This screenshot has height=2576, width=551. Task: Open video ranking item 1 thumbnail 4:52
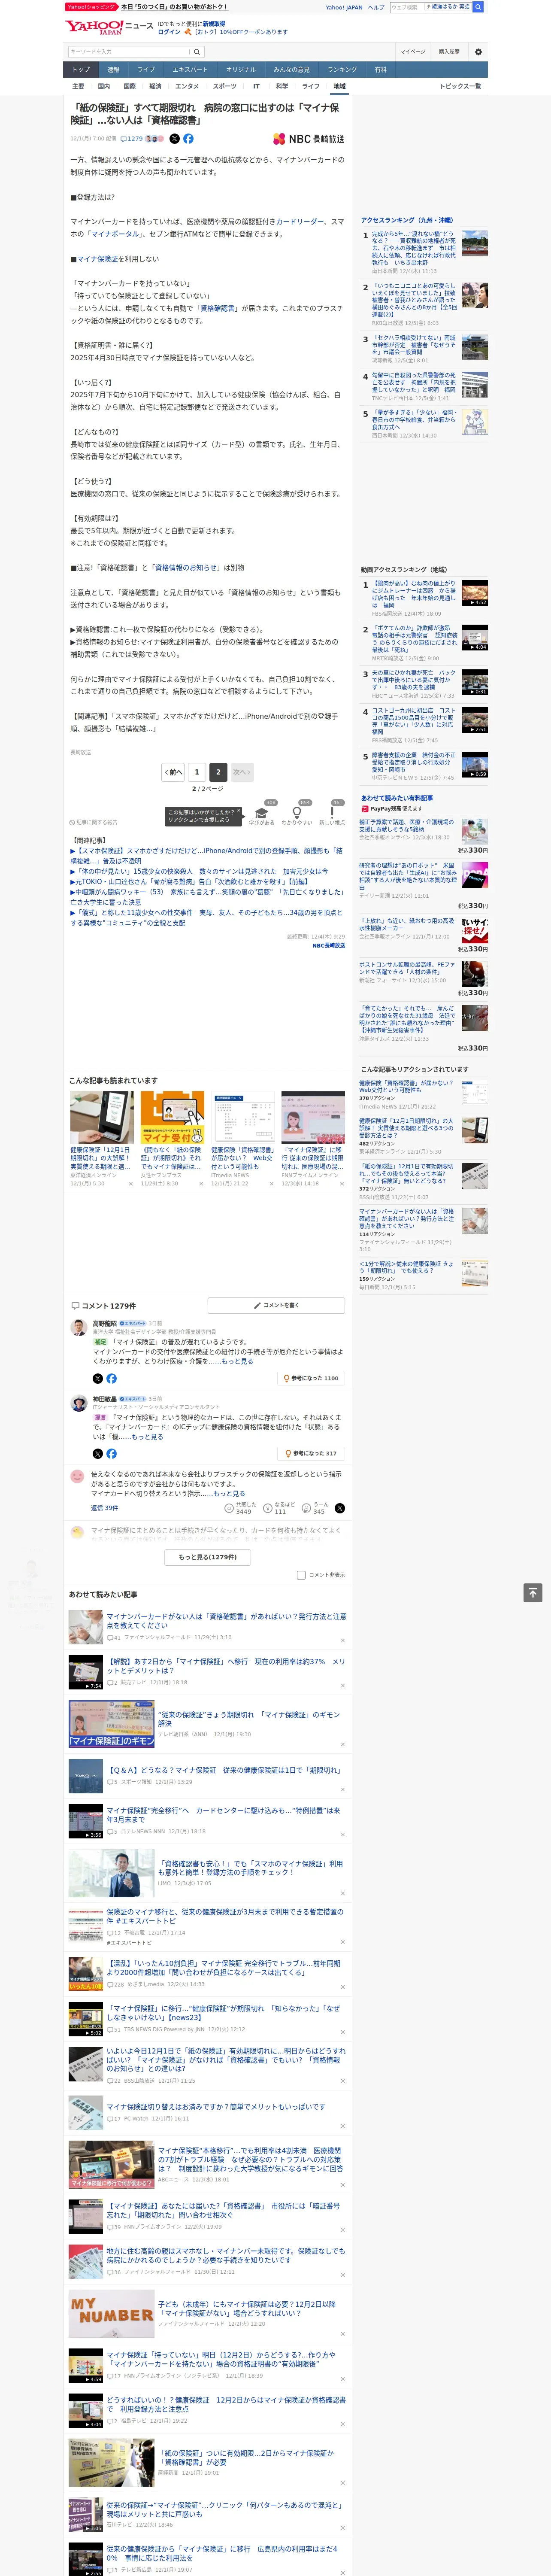(475, 593)
